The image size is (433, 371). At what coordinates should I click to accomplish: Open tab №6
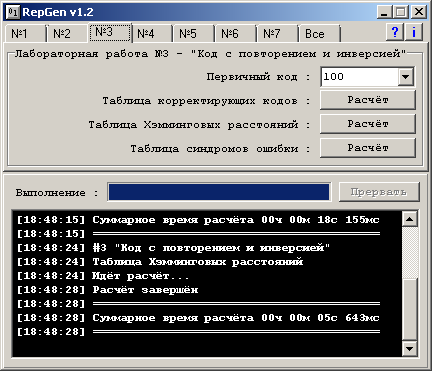coord(235,34)
